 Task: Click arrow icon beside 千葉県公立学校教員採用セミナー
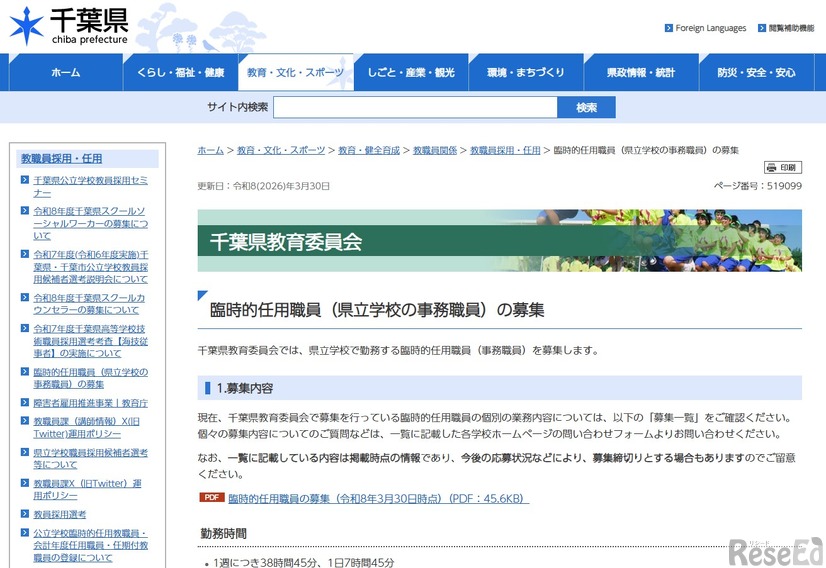(25, 180)
